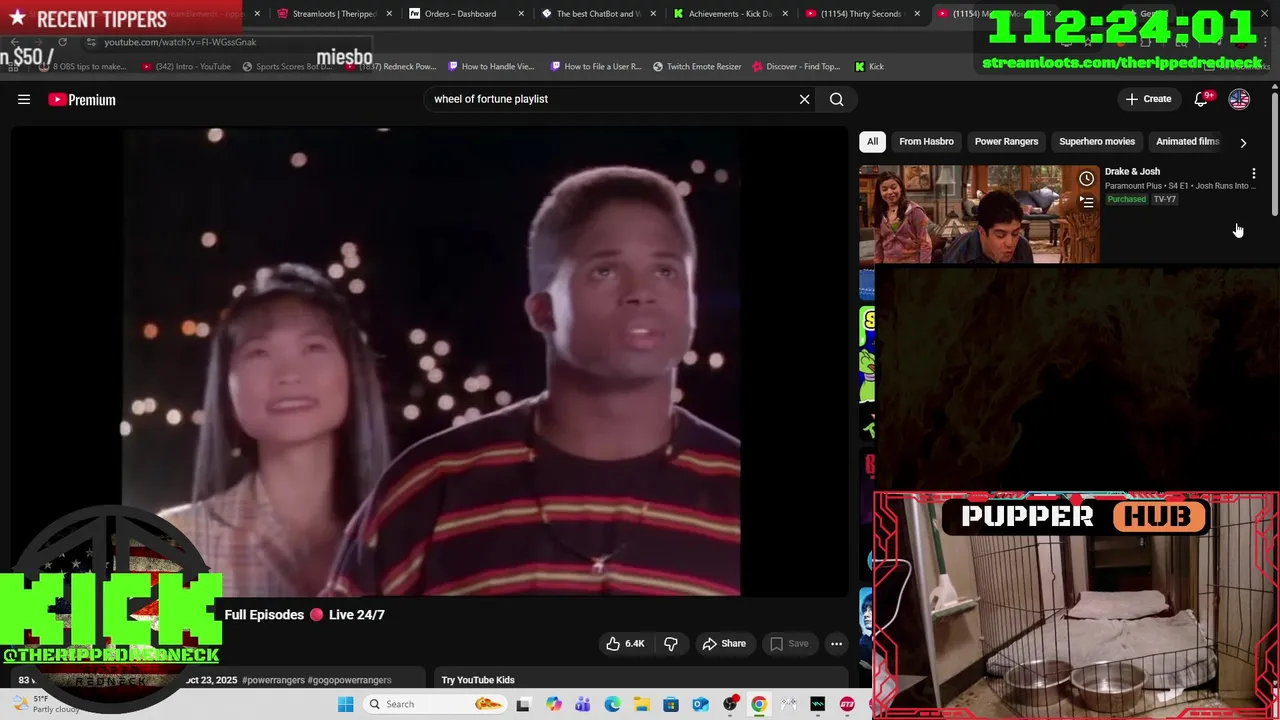
Task: Run the search with the magnifier button
Action: (837, 99)
